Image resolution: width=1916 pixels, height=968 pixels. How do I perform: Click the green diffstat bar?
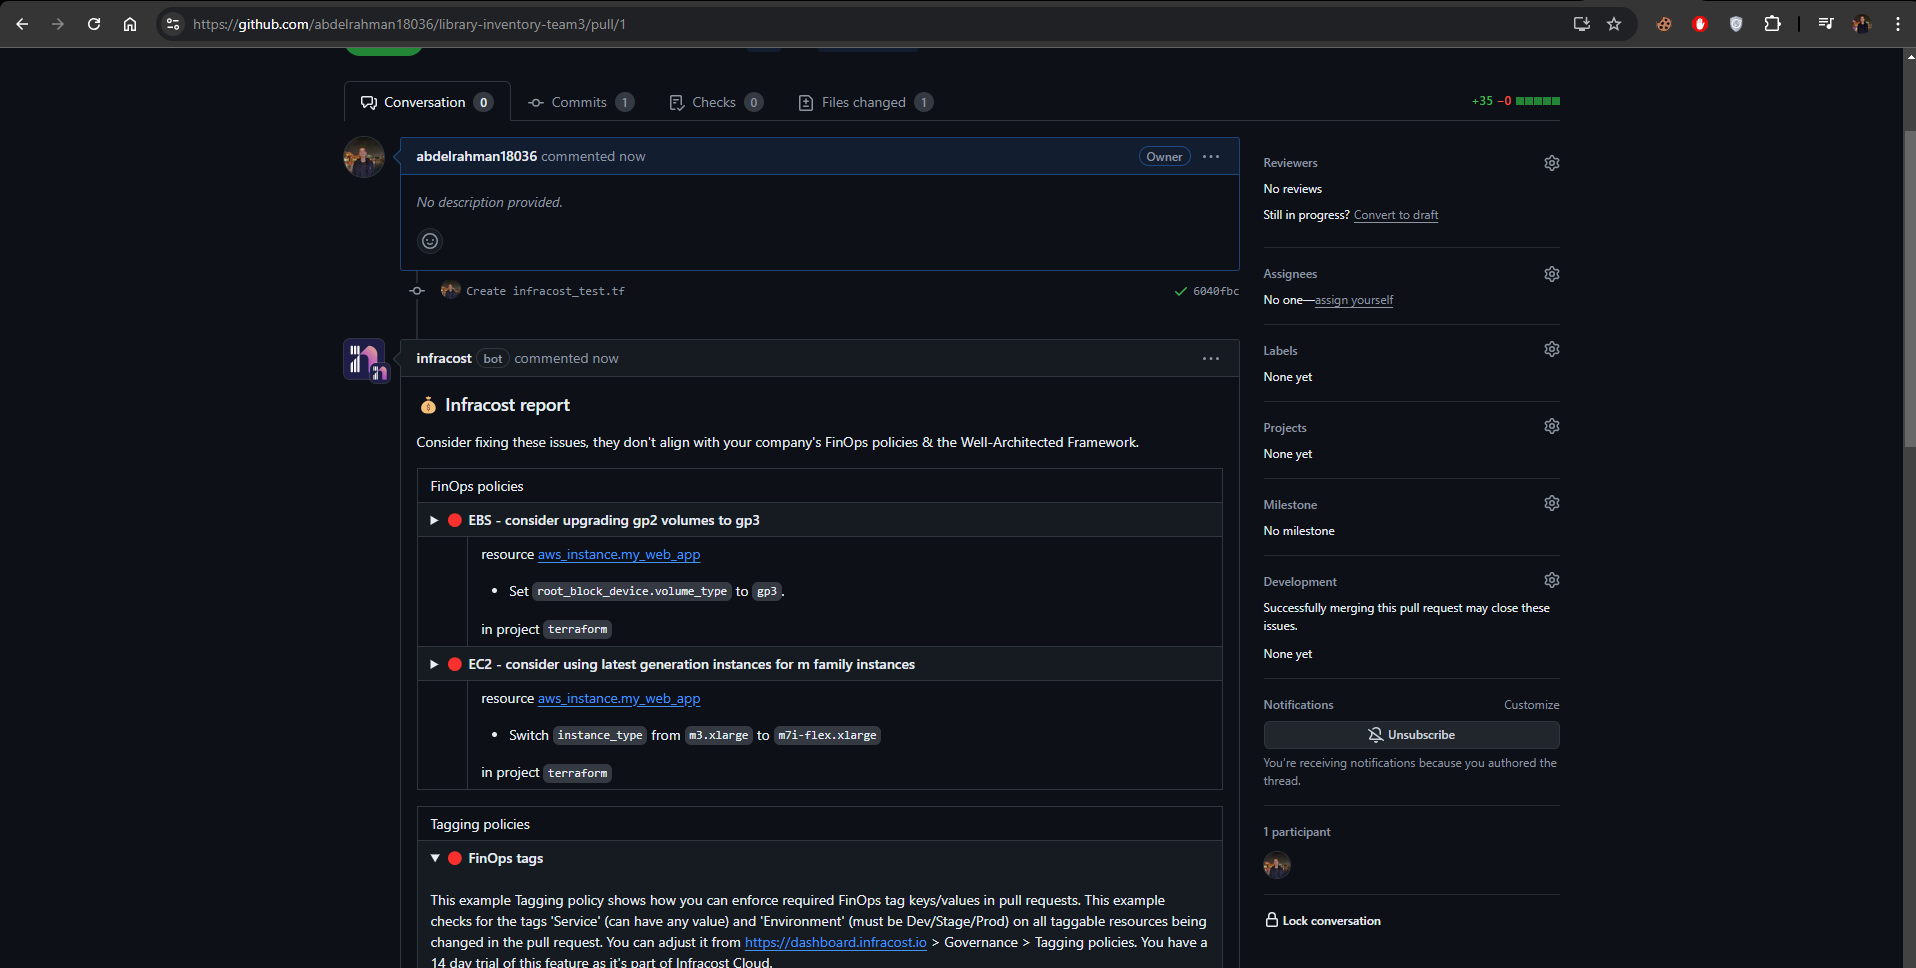(1538, 101)
